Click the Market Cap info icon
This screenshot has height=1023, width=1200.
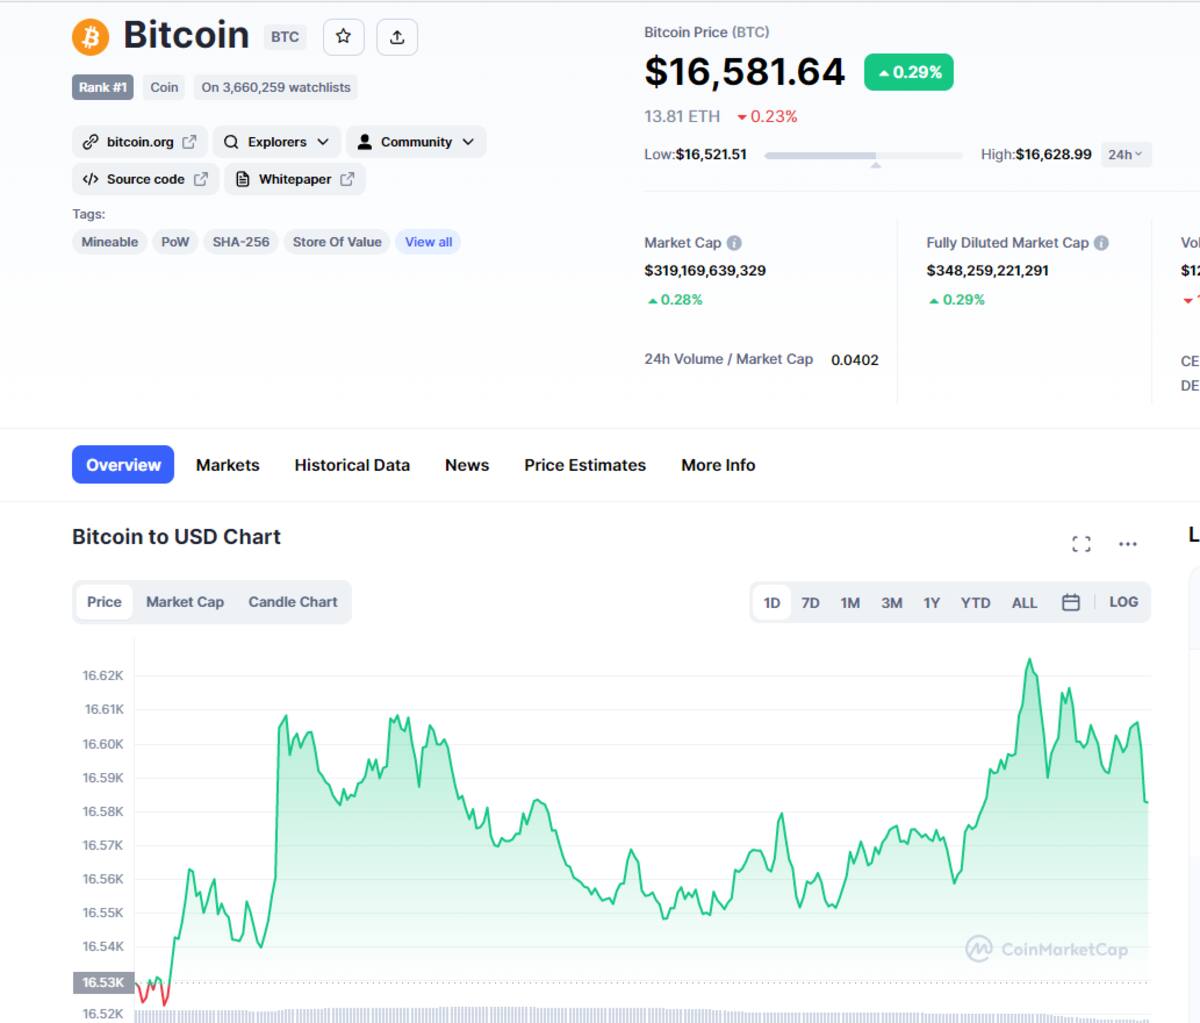734,243
